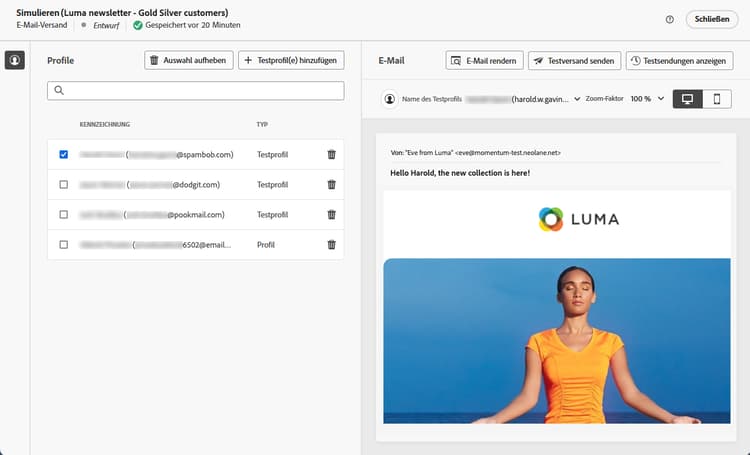Screen dimensions: 750x455
Task: Uncheck the spambob.com profile checkbox
Action: 64,155
